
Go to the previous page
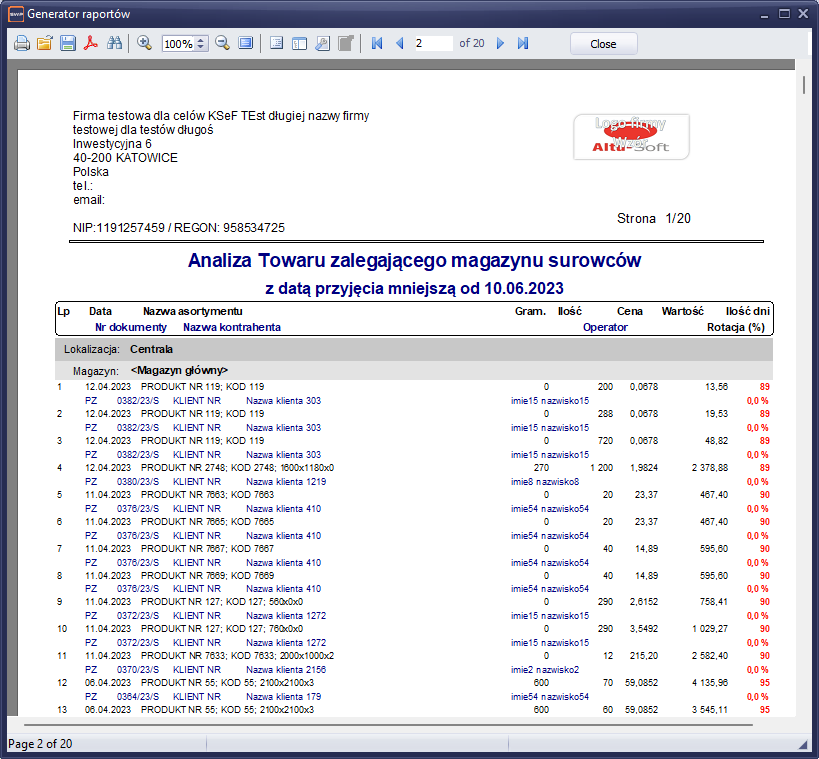pos(399,44)
